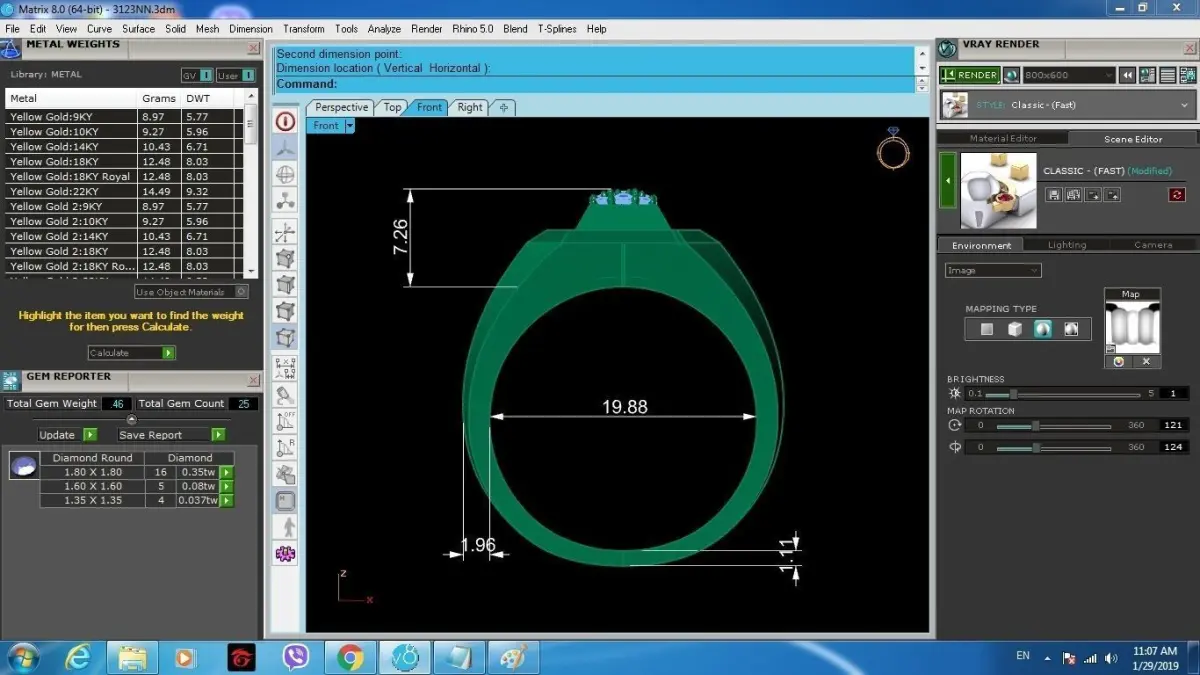Click the save style floppy disk icon
This screenshot has width=1200, height=675.
pos(1053,195)
